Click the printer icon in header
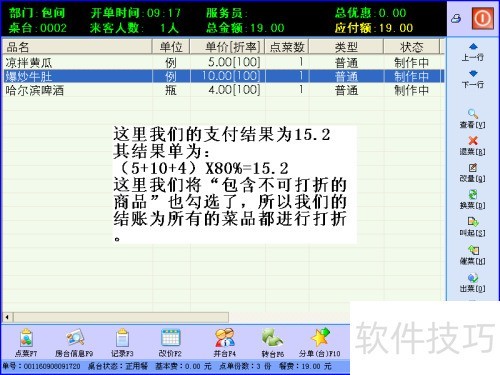The width and height of the screenshot is (500, 375). (456, 19)
